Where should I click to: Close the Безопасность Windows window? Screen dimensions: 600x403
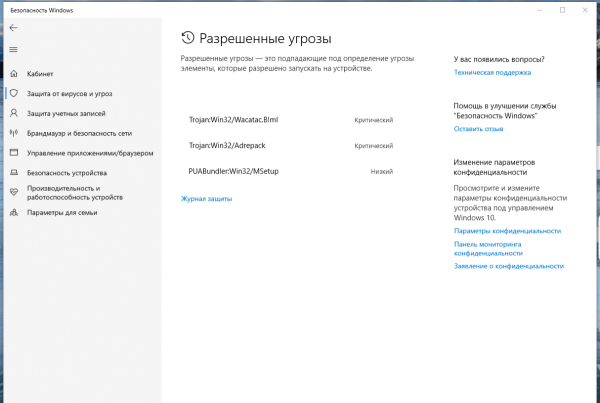pyautogui.click(x=585, y=10)
